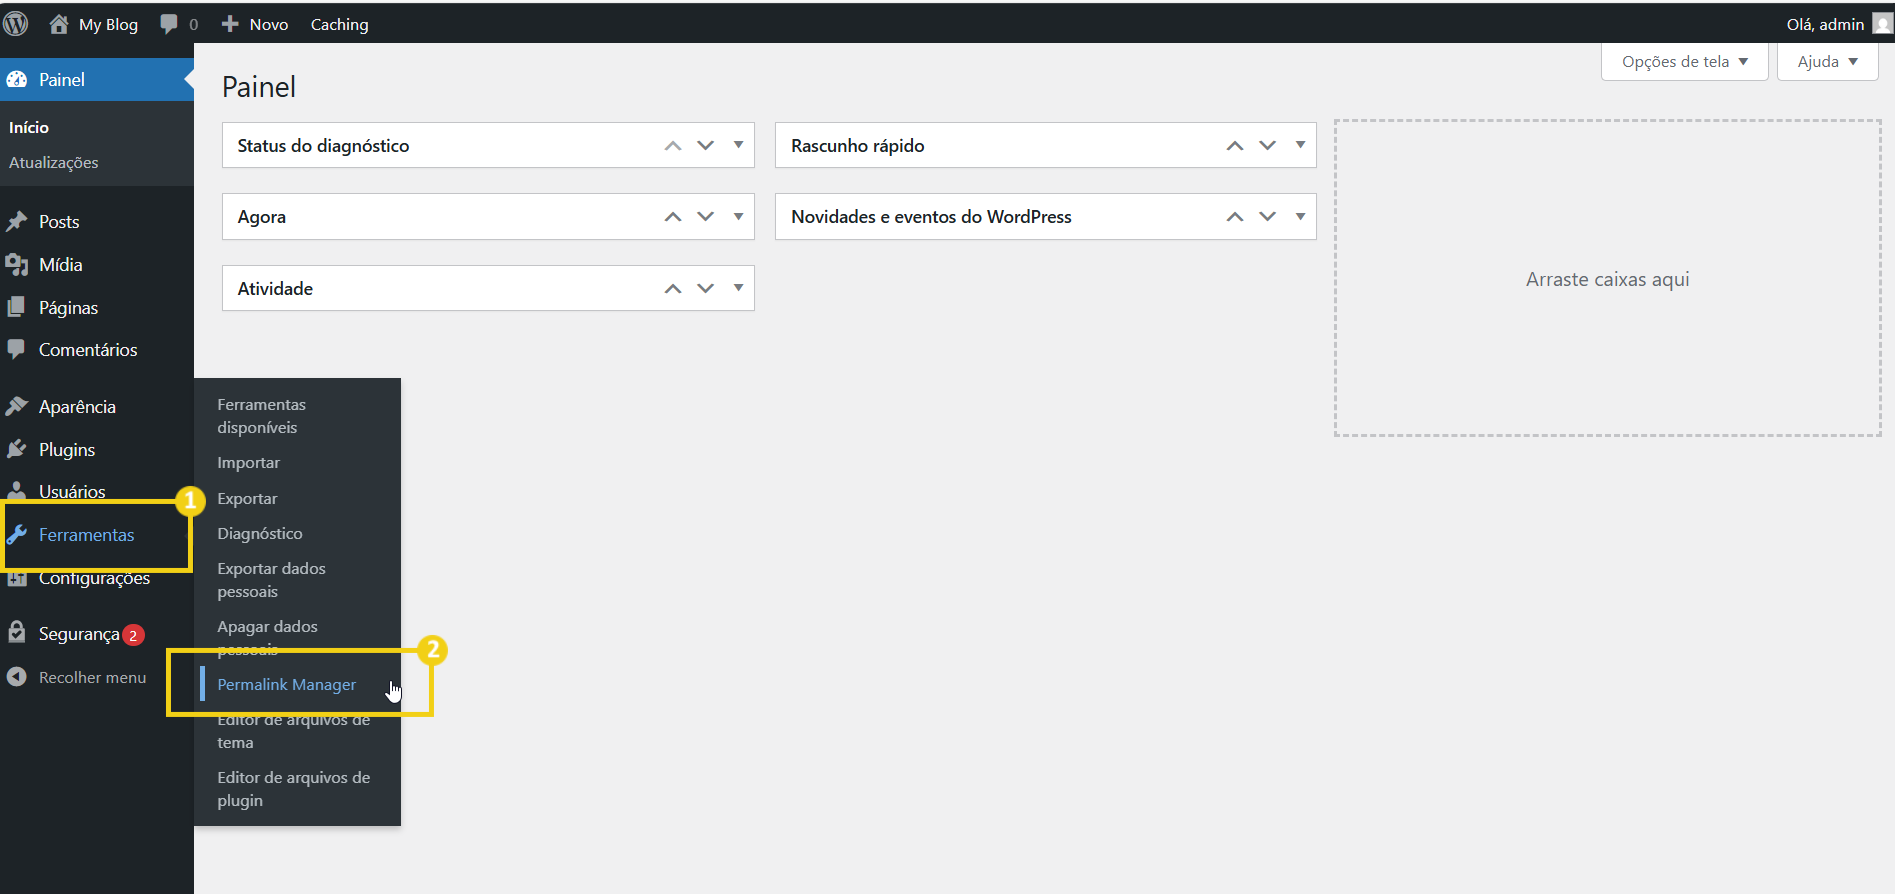Move the Agora panel down
1895x894 pixels.
click(706, 217)
